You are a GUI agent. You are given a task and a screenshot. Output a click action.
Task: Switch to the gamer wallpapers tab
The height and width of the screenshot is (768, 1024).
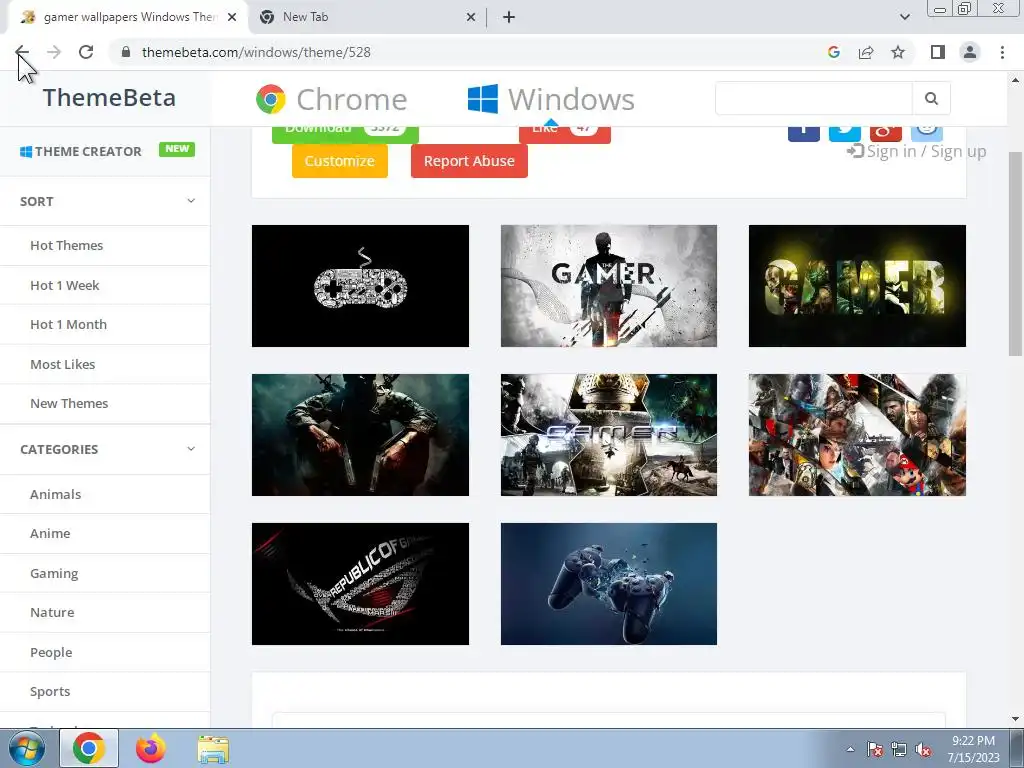[x=127, y=17]
